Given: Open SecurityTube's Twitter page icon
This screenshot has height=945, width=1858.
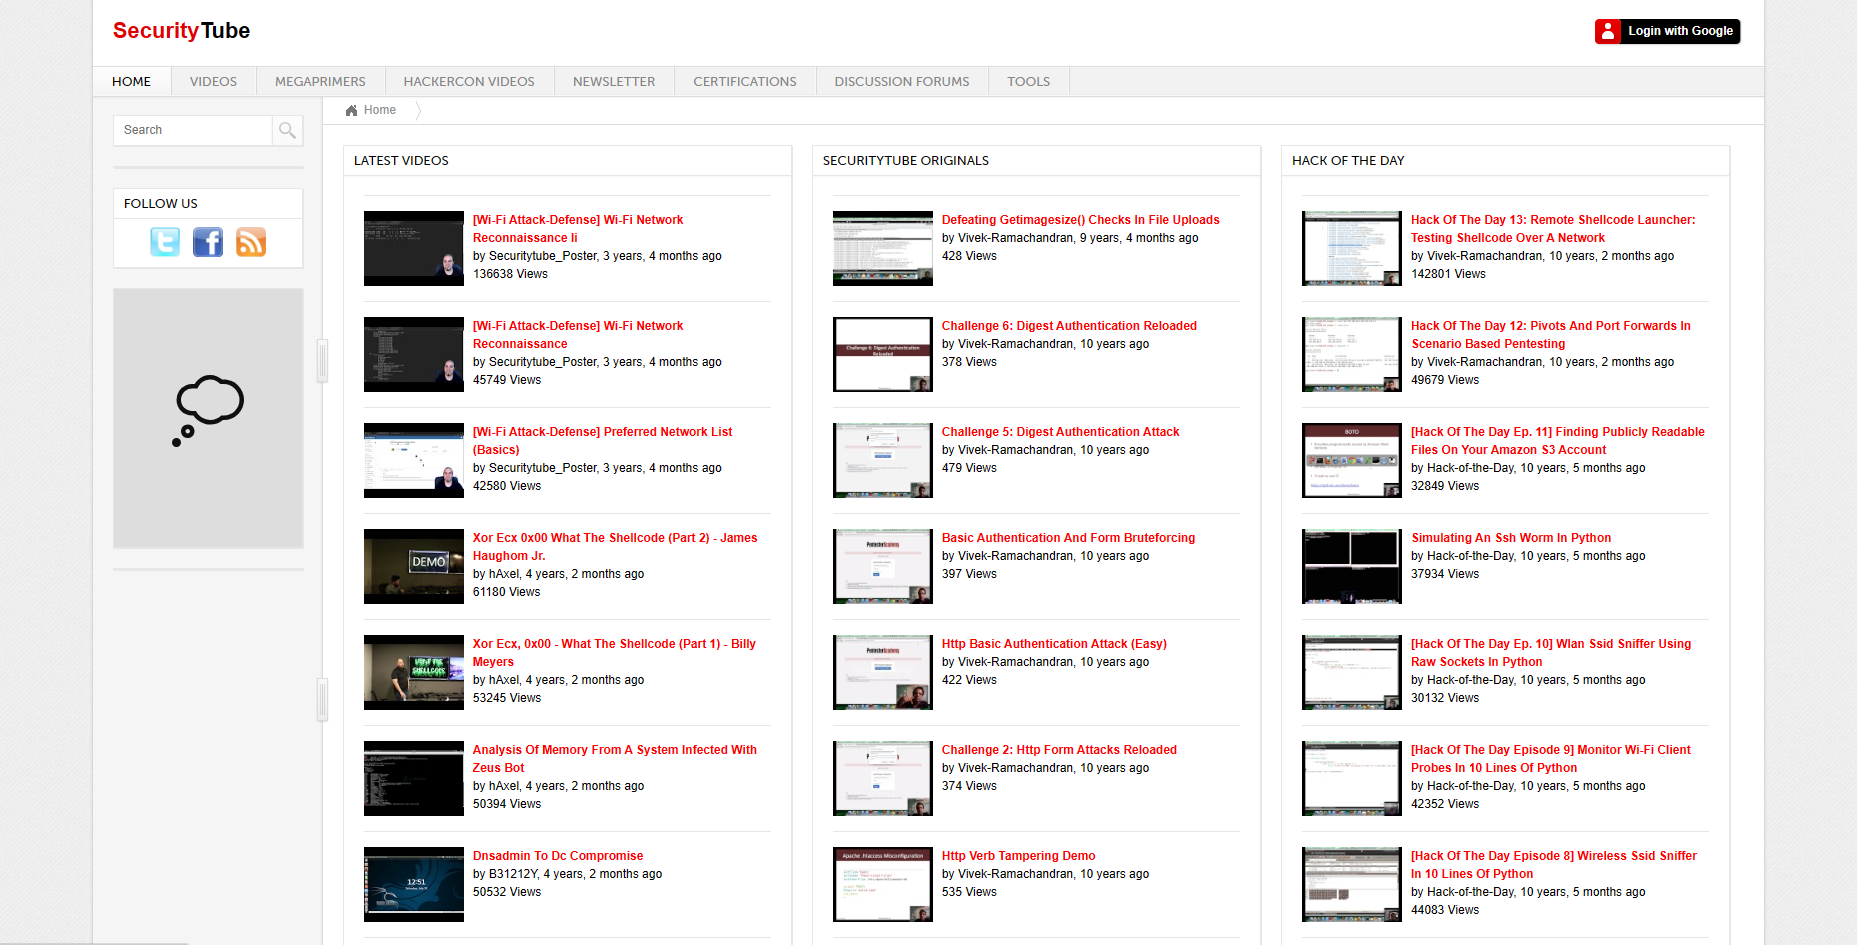Looking at the screenshot, I should pos(165,242).
